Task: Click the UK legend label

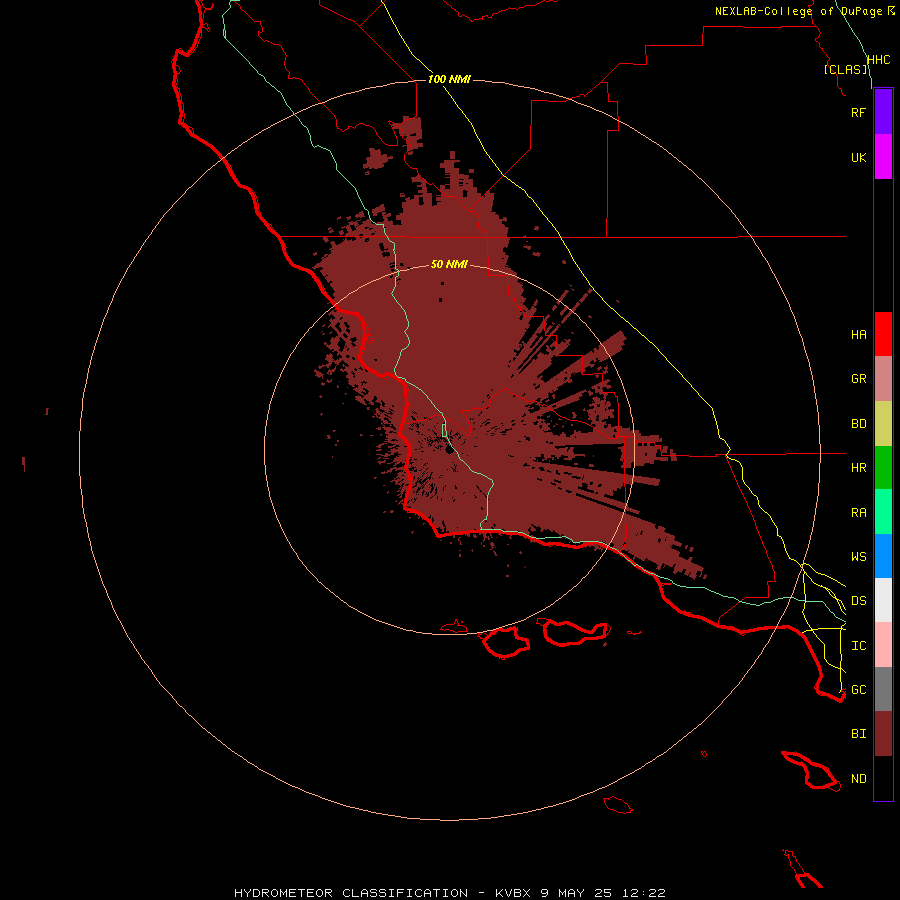Action: (858, 157)
